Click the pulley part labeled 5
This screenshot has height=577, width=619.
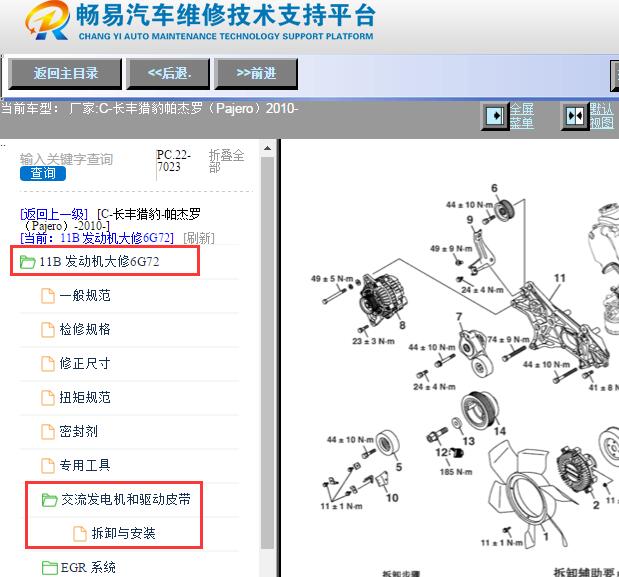387,444
